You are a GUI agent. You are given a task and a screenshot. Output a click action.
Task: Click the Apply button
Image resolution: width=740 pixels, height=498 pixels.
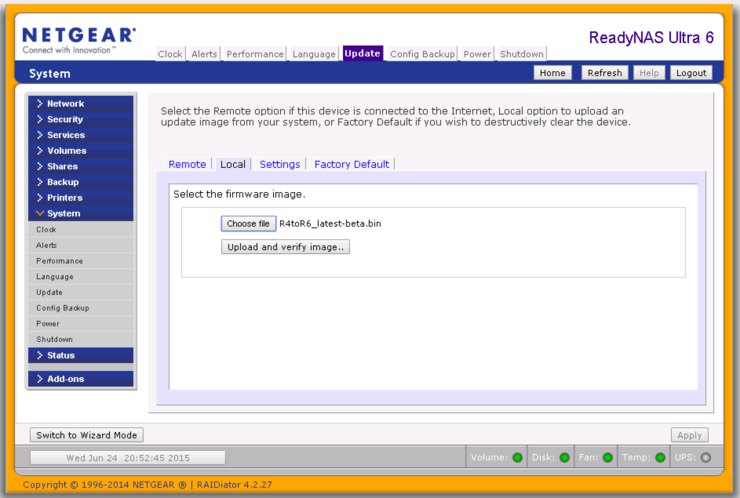(690, 435)
